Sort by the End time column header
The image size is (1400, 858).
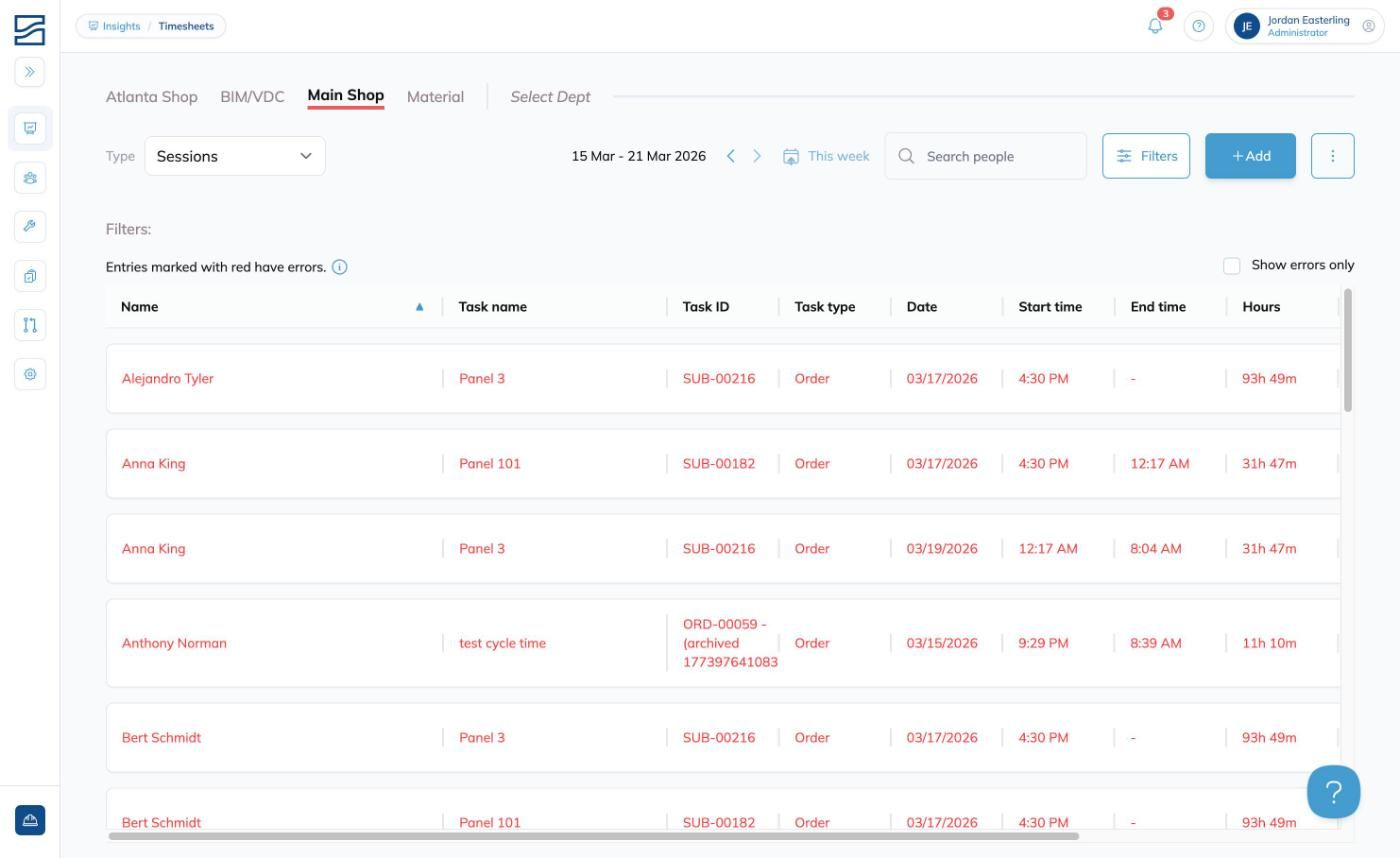click(x=1158, y=307)
